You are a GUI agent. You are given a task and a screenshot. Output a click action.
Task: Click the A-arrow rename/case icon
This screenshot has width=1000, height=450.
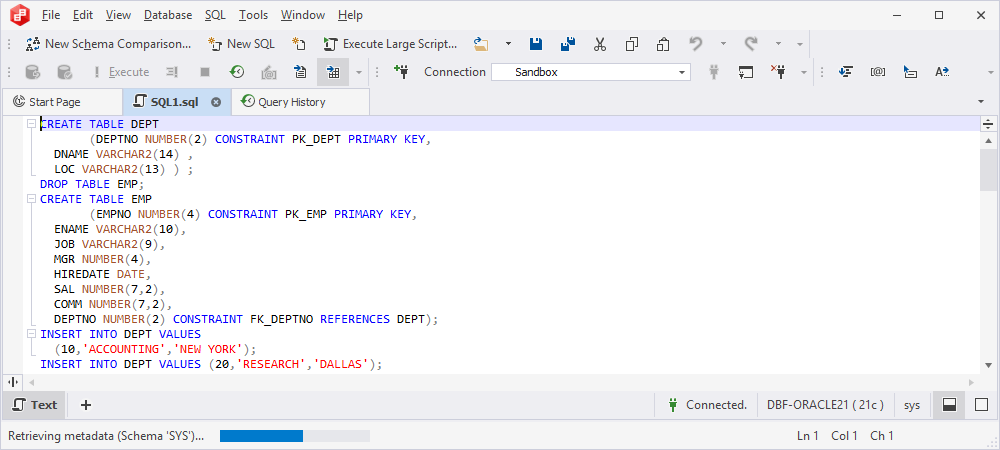tap(943, 72)
